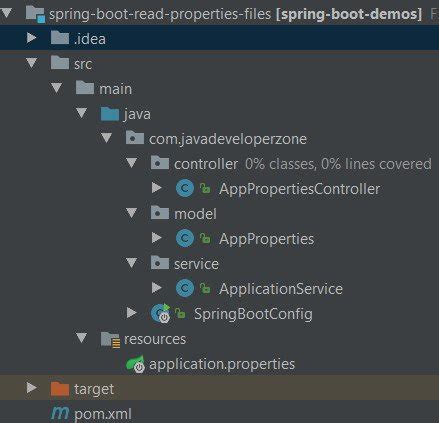Select the model package name
Viewport: 439px width, 423px height.
[195, 214]
